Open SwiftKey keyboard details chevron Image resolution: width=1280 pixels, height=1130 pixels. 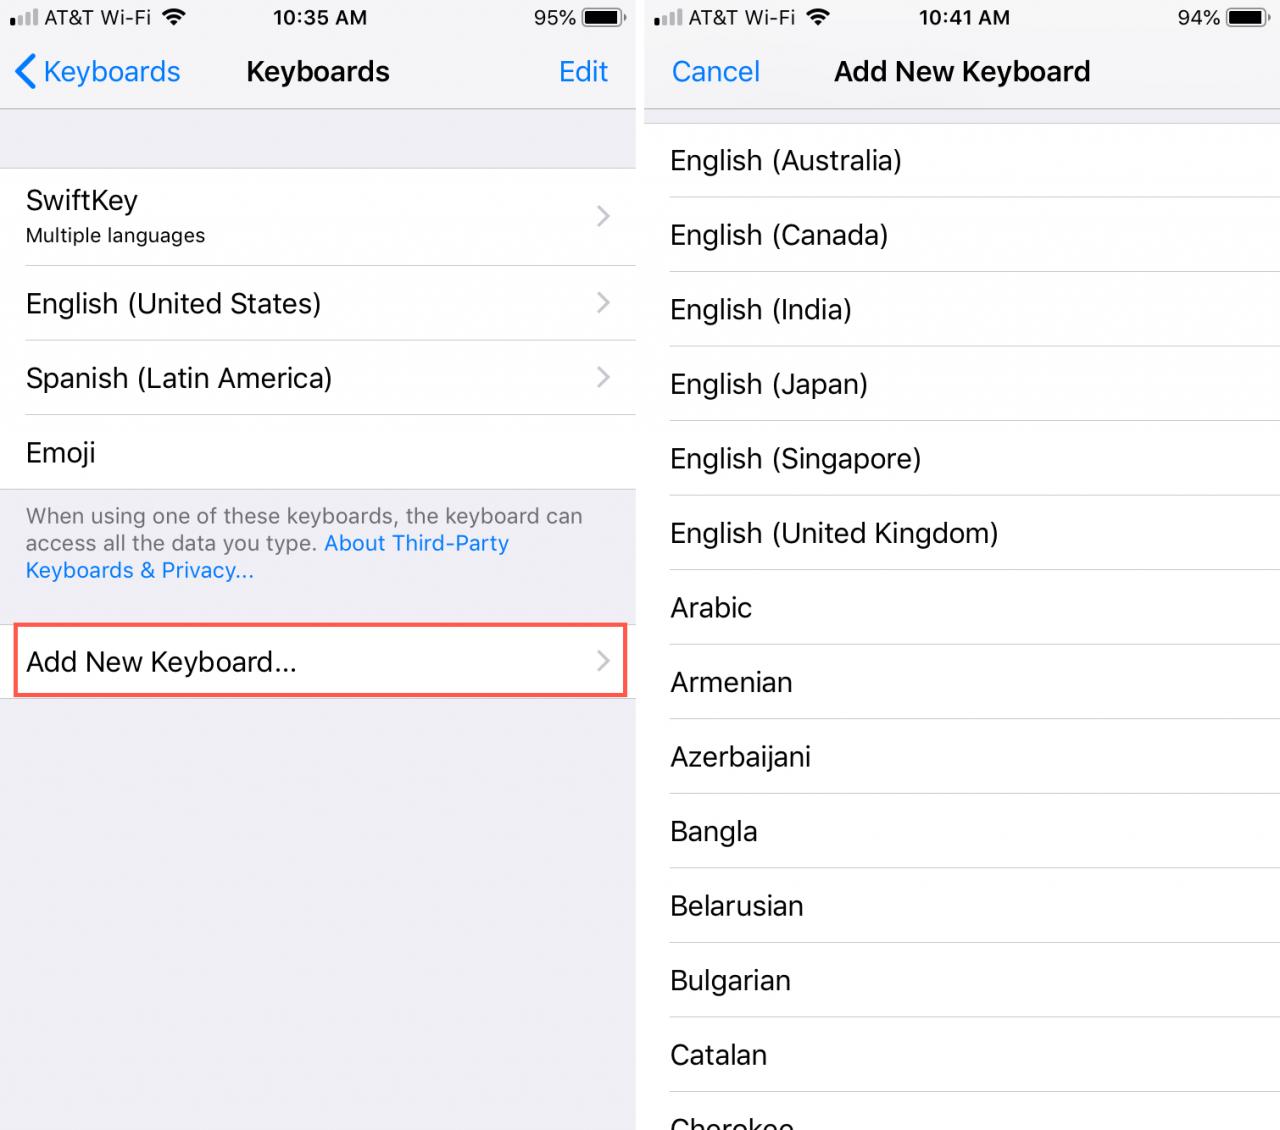tap(603, 216)
